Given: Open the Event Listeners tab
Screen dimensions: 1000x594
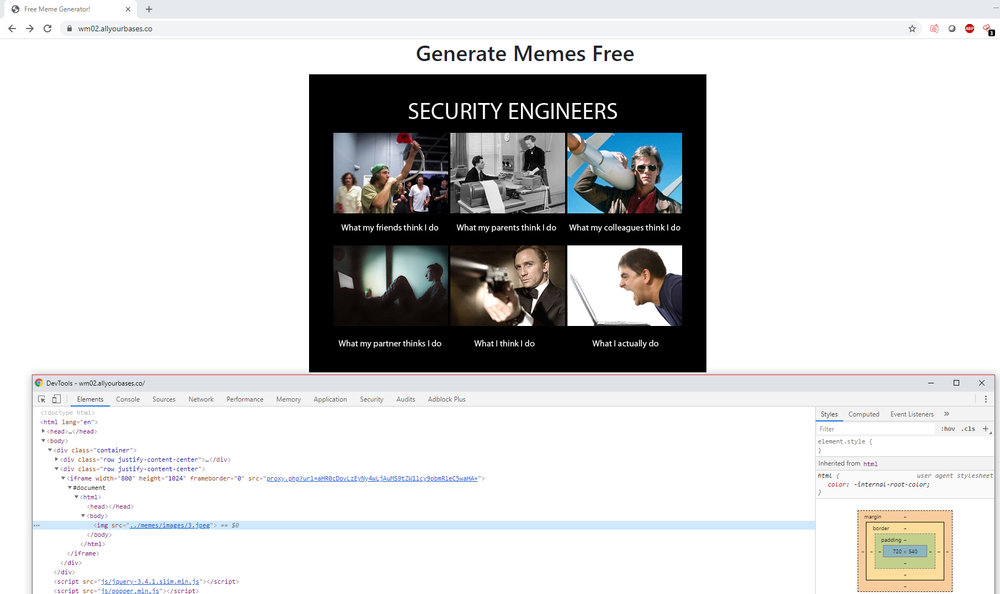Looking at the screenshot, I should [912, 414].
